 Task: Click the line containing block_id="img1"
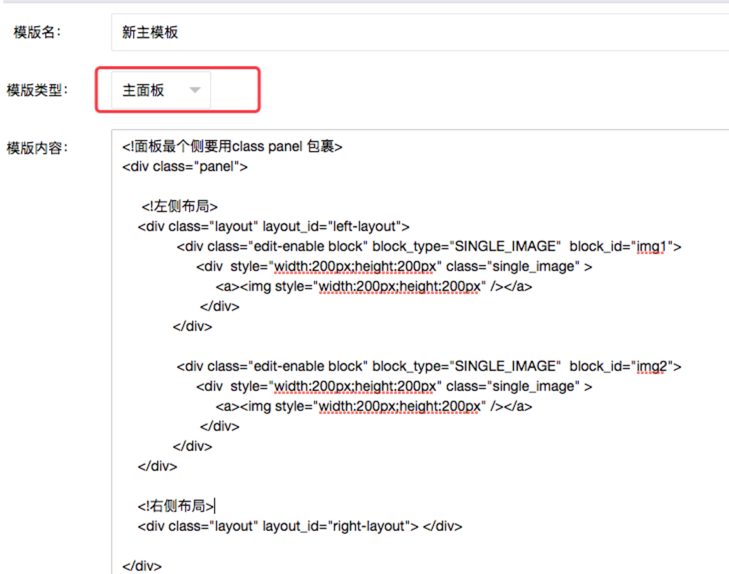pos(429,246)
